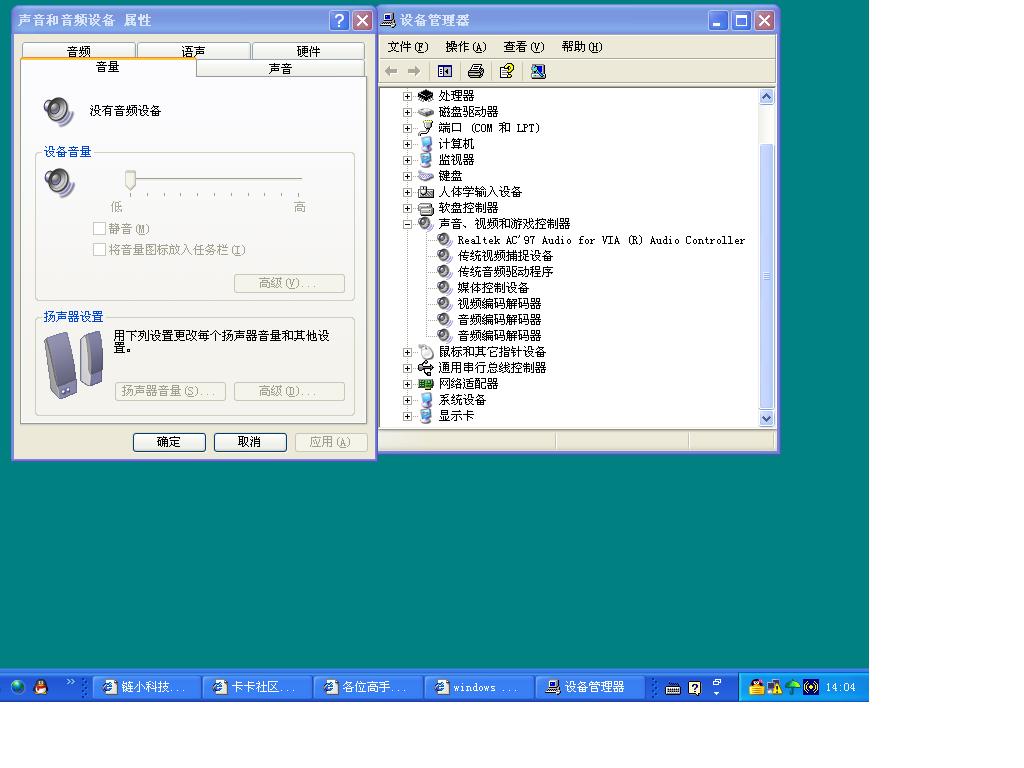Click the 处理器 processor chip icon
1024x768 pixels.
coord(426,96)
